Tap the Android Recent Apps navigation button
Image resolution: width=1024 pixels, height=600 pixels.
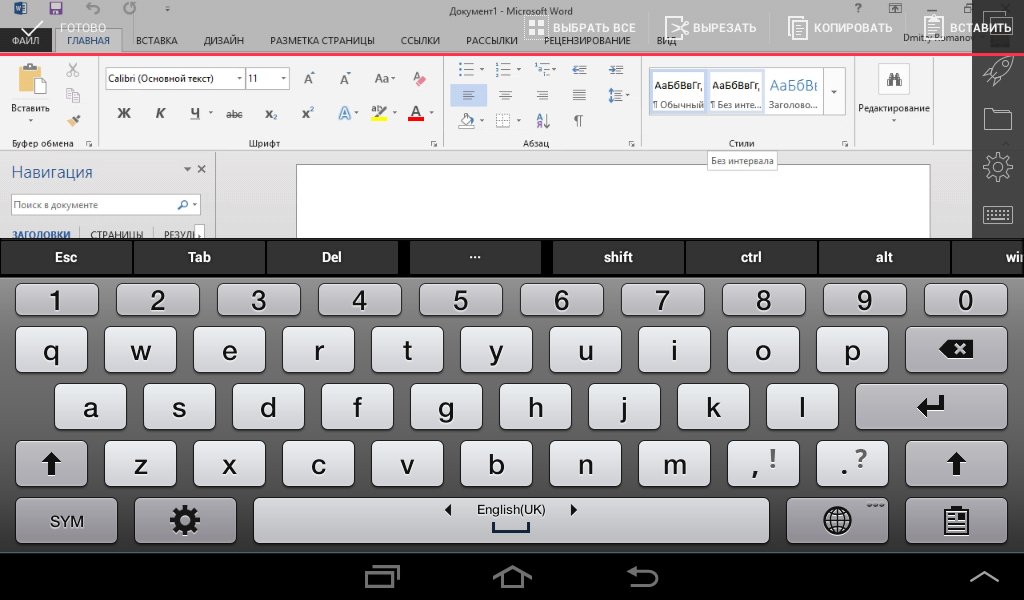pos(382,576)
